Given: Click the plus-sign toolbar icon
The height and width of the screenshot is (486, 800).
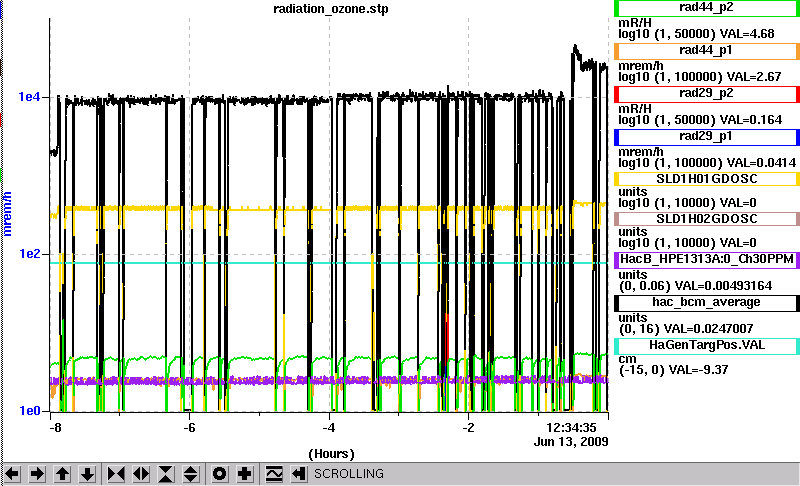Looking at the screenshot, I should pos(244,474).
